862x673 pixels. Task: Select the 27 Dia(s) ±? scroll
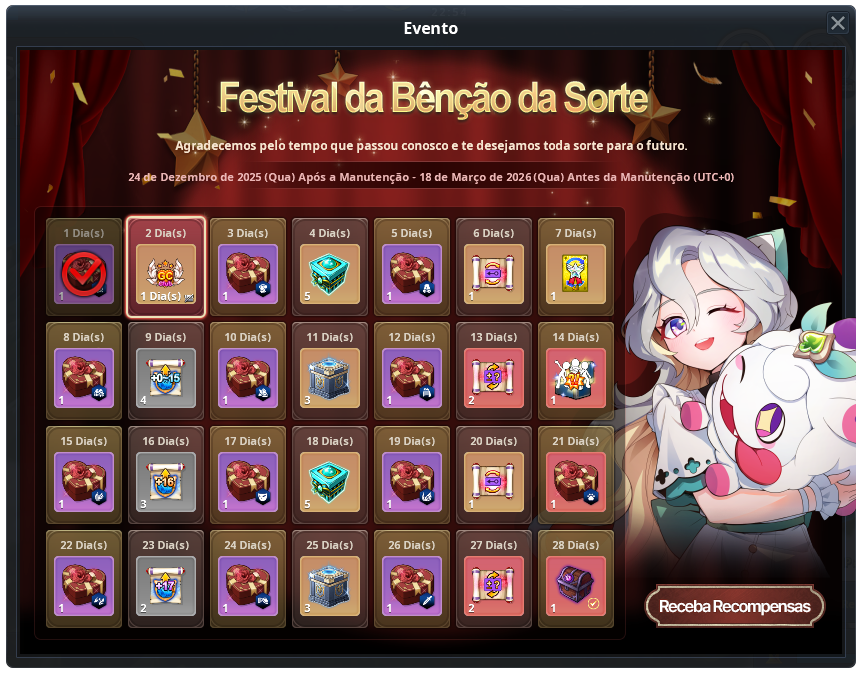pyautogui.click(x=494, y=586)
